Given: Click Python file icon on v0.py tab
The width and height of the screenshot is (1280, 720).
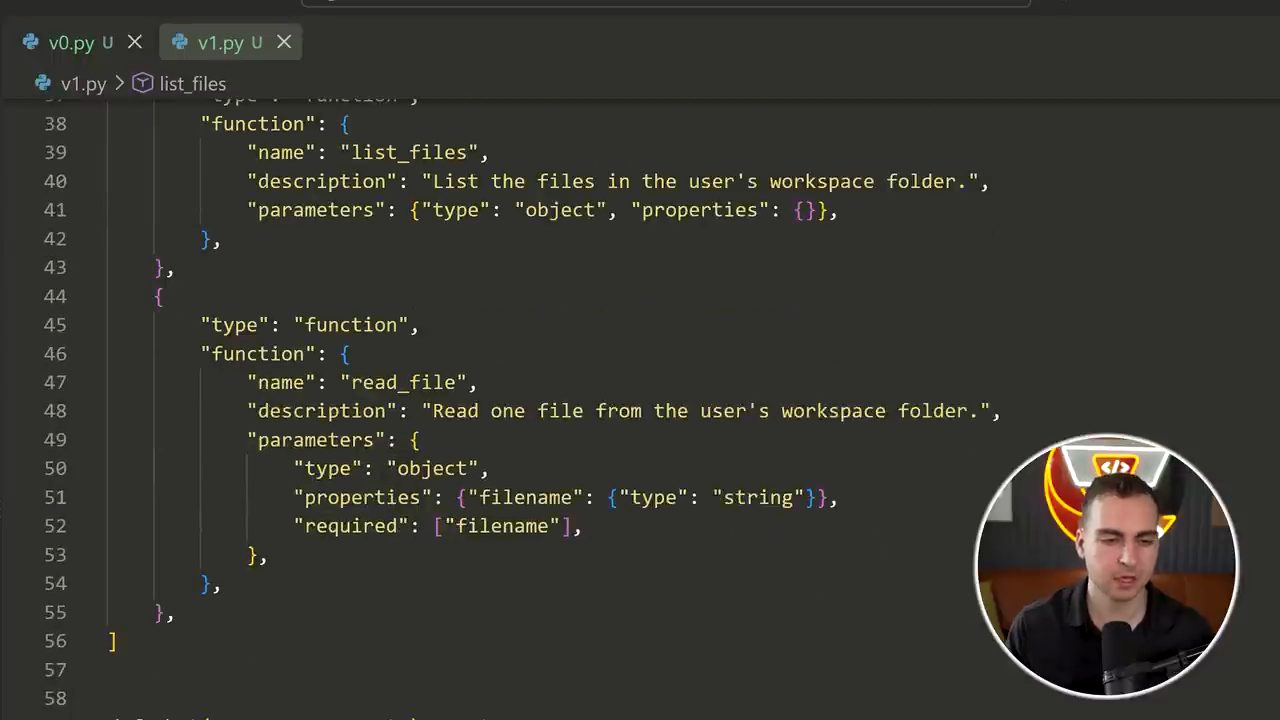Looking at the screenshot, I should [31, 42].
